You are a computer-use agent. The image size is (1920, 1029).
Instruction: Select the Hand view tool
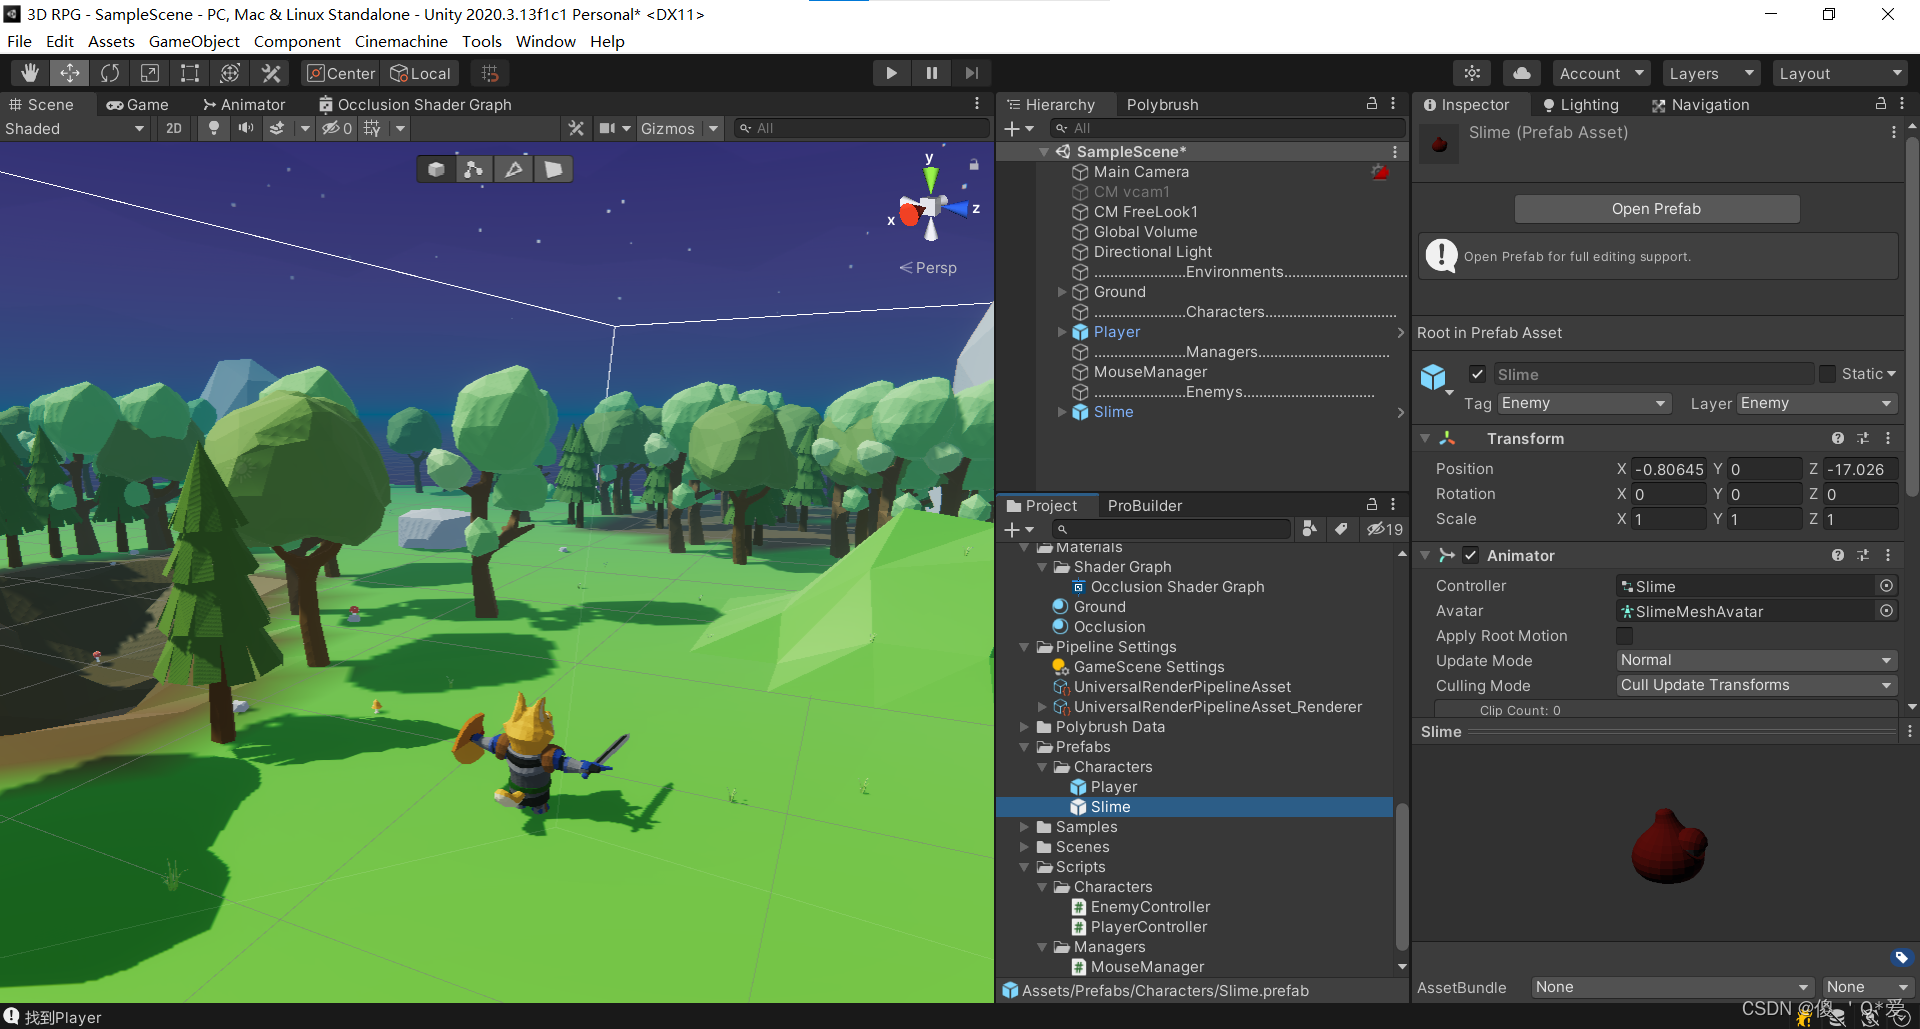[29, 72]
